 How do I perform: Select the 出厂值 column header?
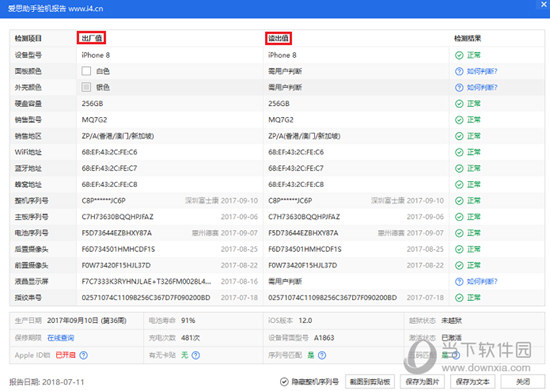coord(92,38)
